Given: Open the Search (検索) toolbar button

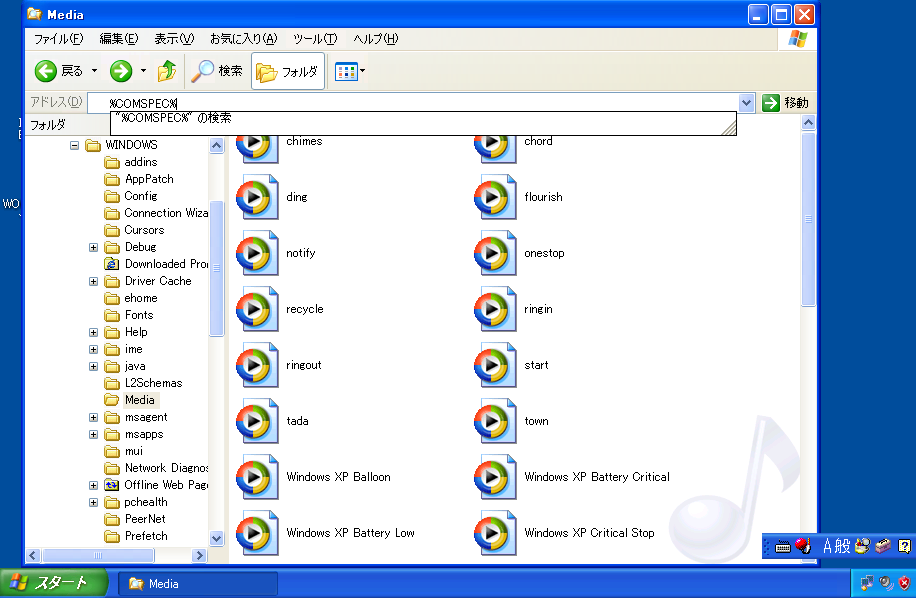Looking at the screenshot, I should tap(217, 71).
